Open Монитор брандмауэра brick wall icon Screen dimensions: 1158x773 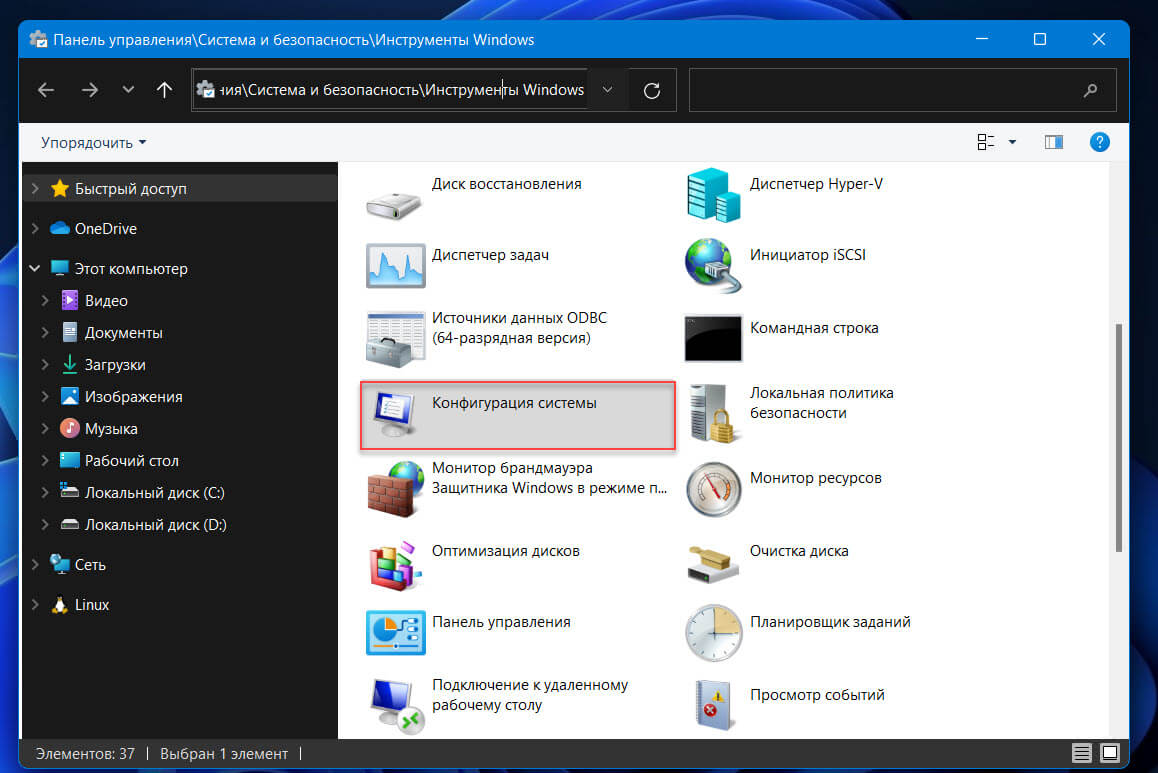395,487
